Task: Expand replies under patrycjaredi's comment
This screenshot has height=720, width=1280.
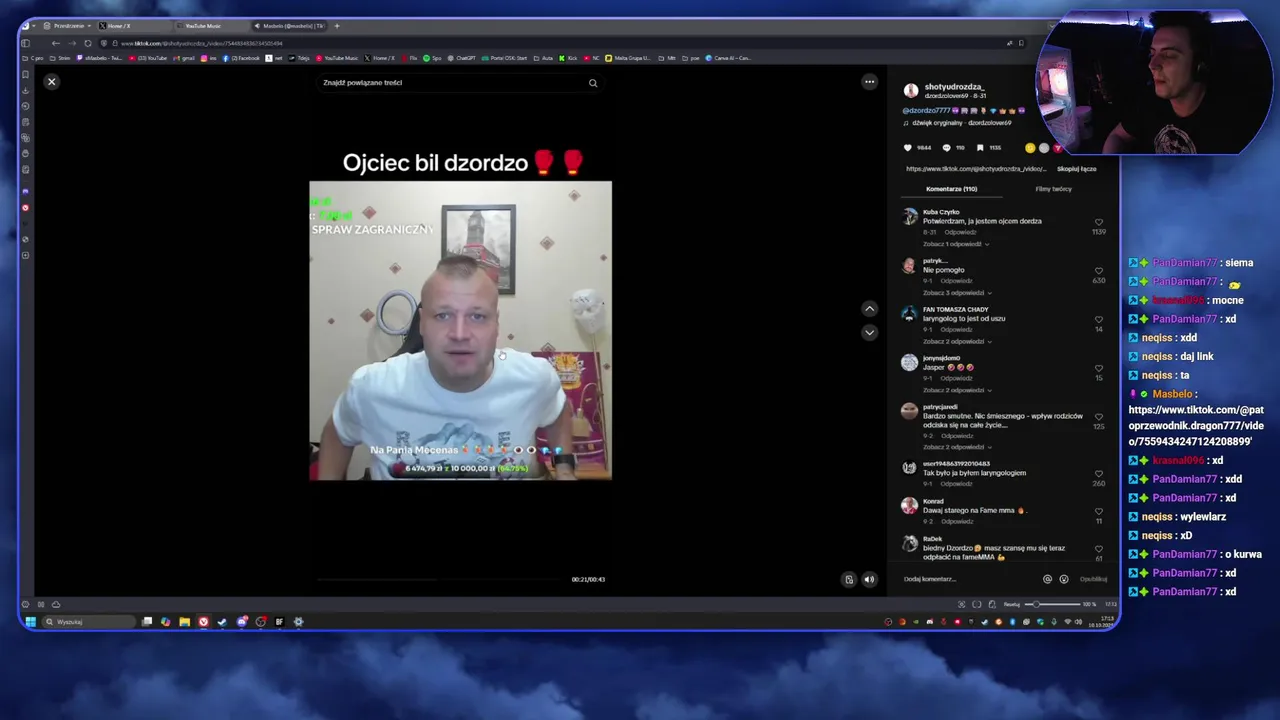Action: click(956, 447)
